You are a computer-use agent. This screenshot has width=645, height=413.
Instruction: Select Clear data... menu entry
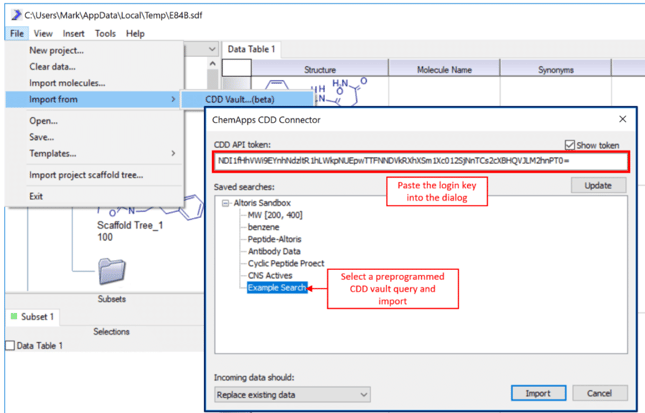(x=95, y=67)
